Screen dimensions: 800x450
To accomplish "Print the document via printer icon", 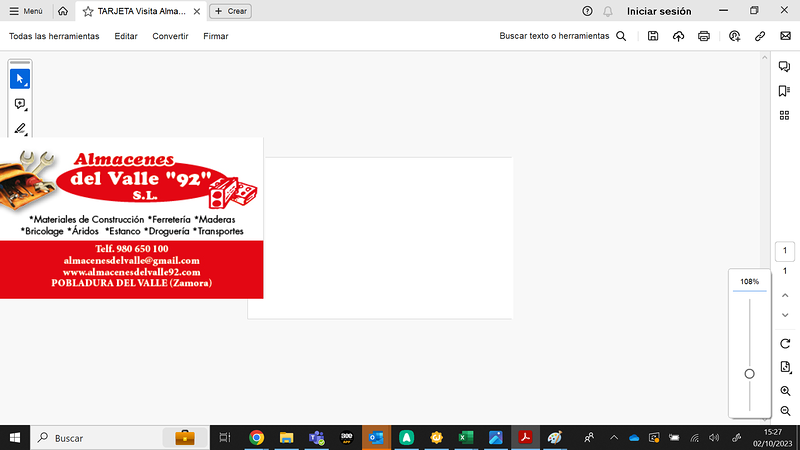I will (704, 36).
